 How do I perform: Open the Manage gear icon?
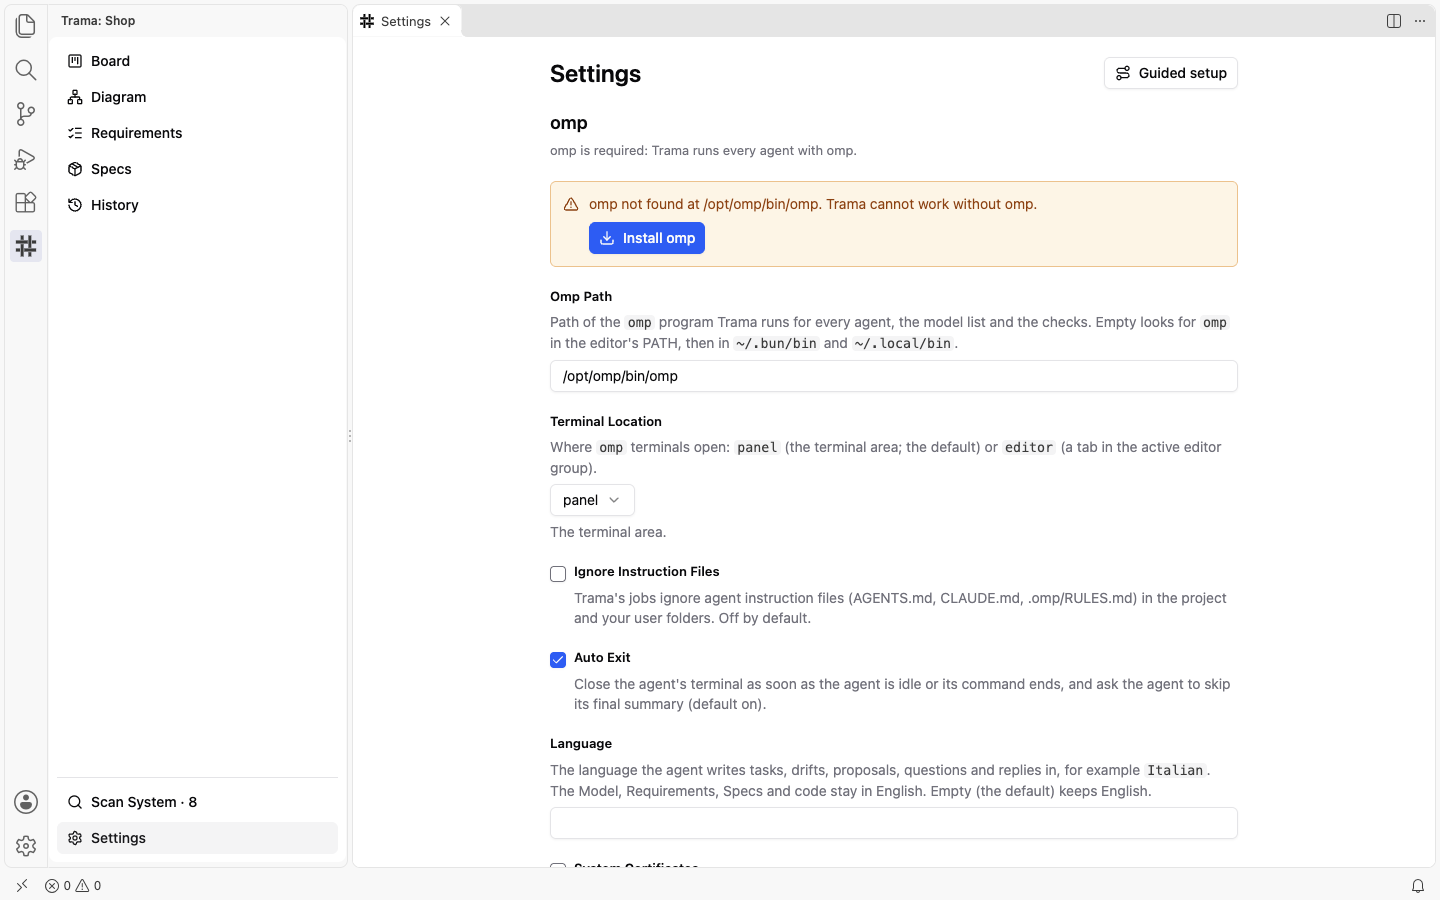[x=26, y=846]
